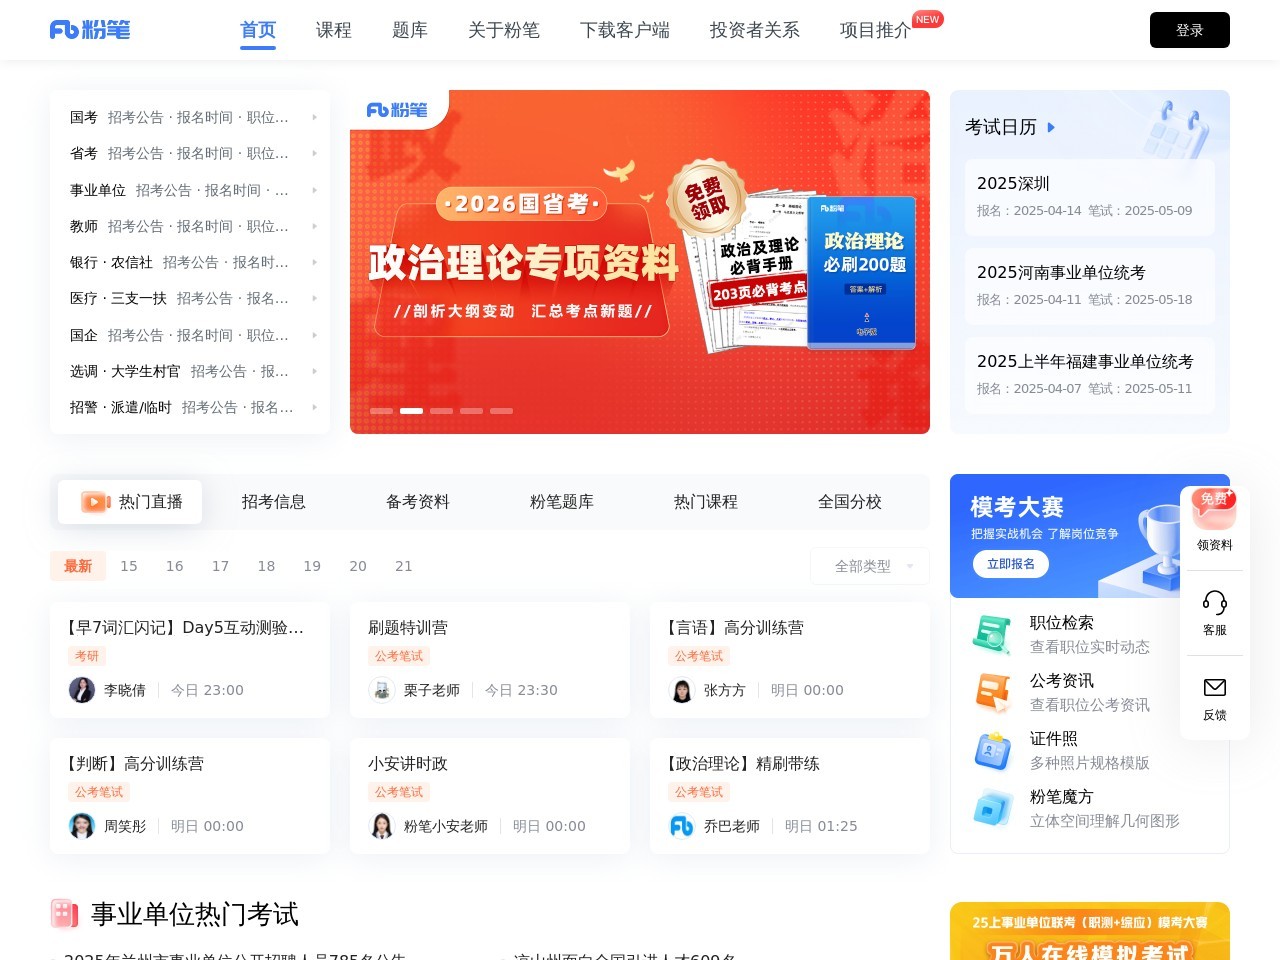The width and height of the screenshot is (1280, 960).
Task: Open 小安讲时政 live card
Action: tap(490, 796)
